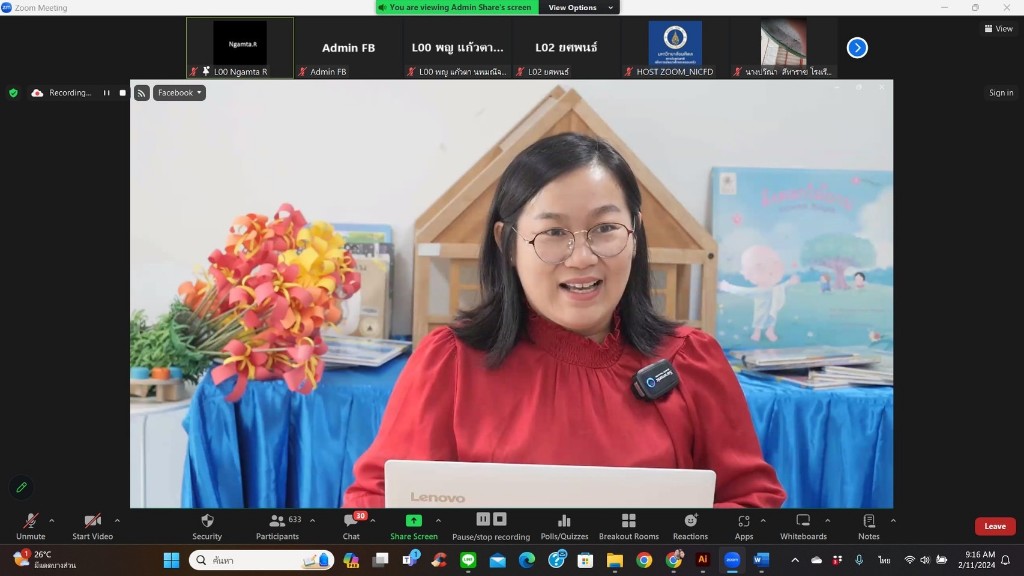Click the cloud Recording status icon
This screenshot has height=576, width=1024.
click(37, 93)
